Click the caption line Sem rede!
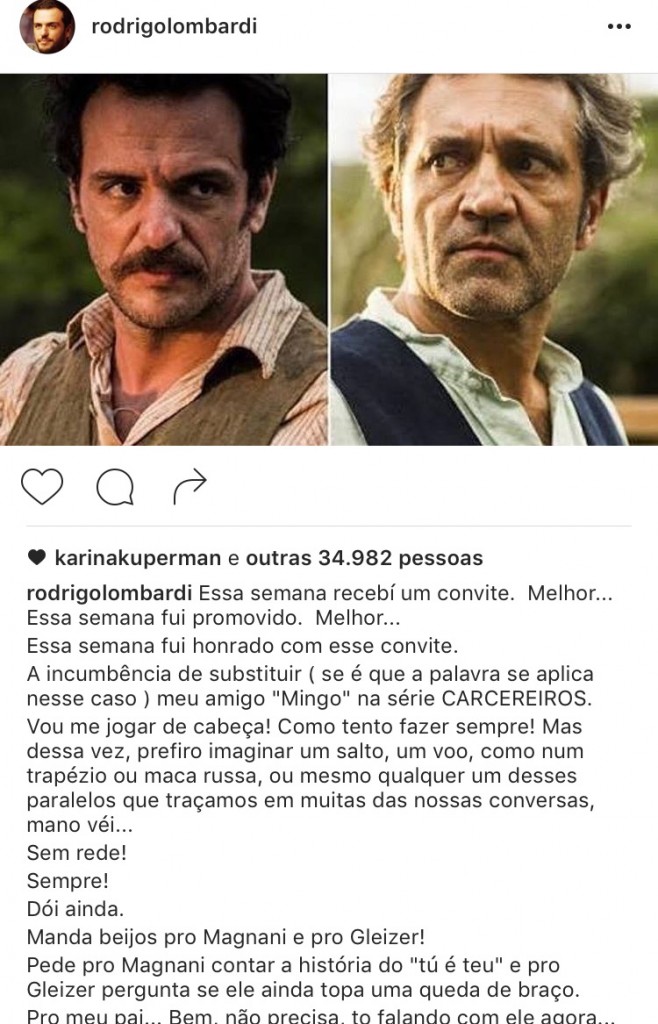Image resolution: width=658 pixels, height=1024 pixels. click(76, 852)
